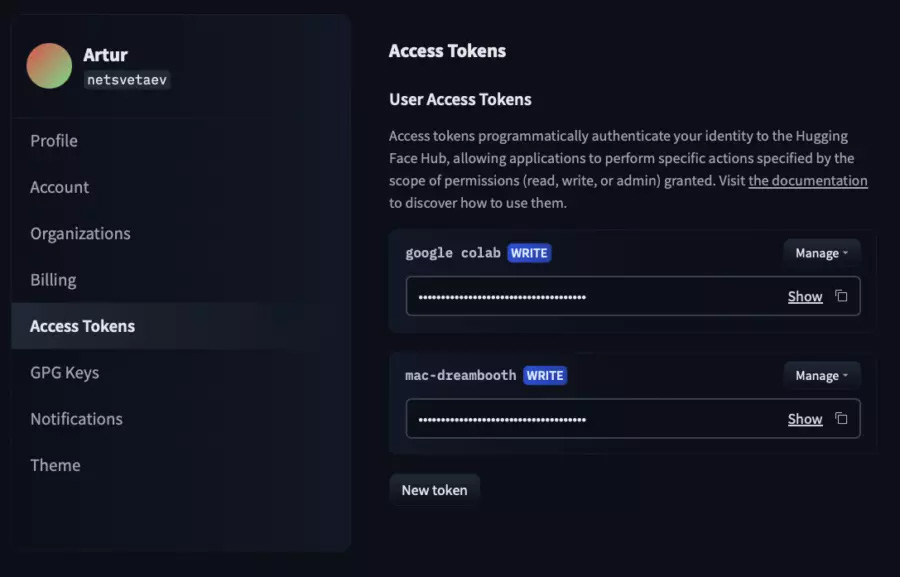Image resolution: width=900 pixels, height=577 pixels.
Task: Click the google colab token field
Action: [633, 296]
